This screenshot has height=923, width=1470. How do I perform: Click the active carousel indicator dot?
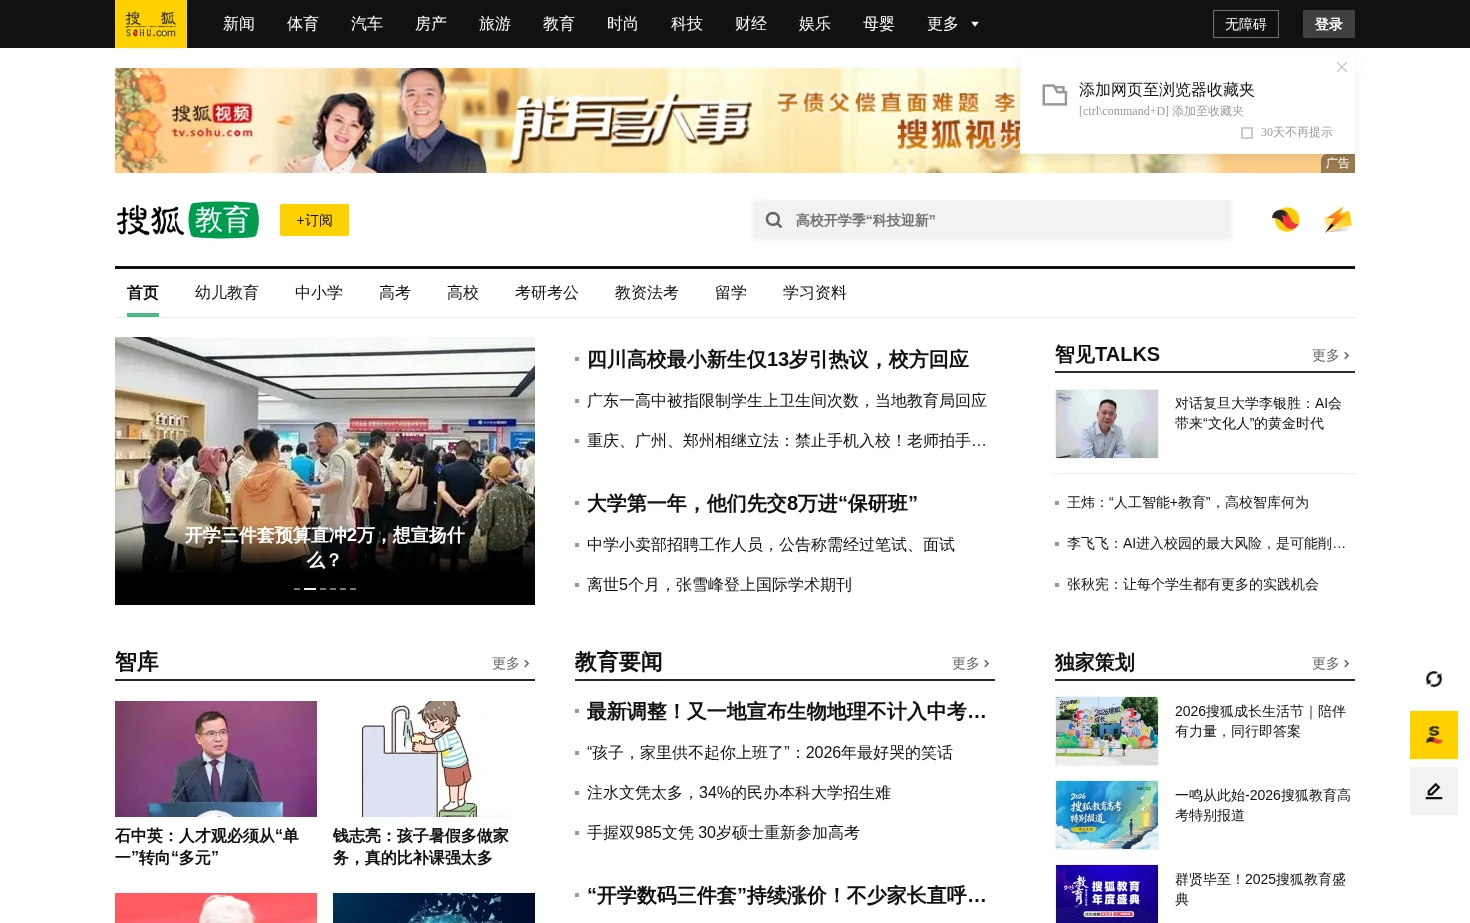(310, 589)
